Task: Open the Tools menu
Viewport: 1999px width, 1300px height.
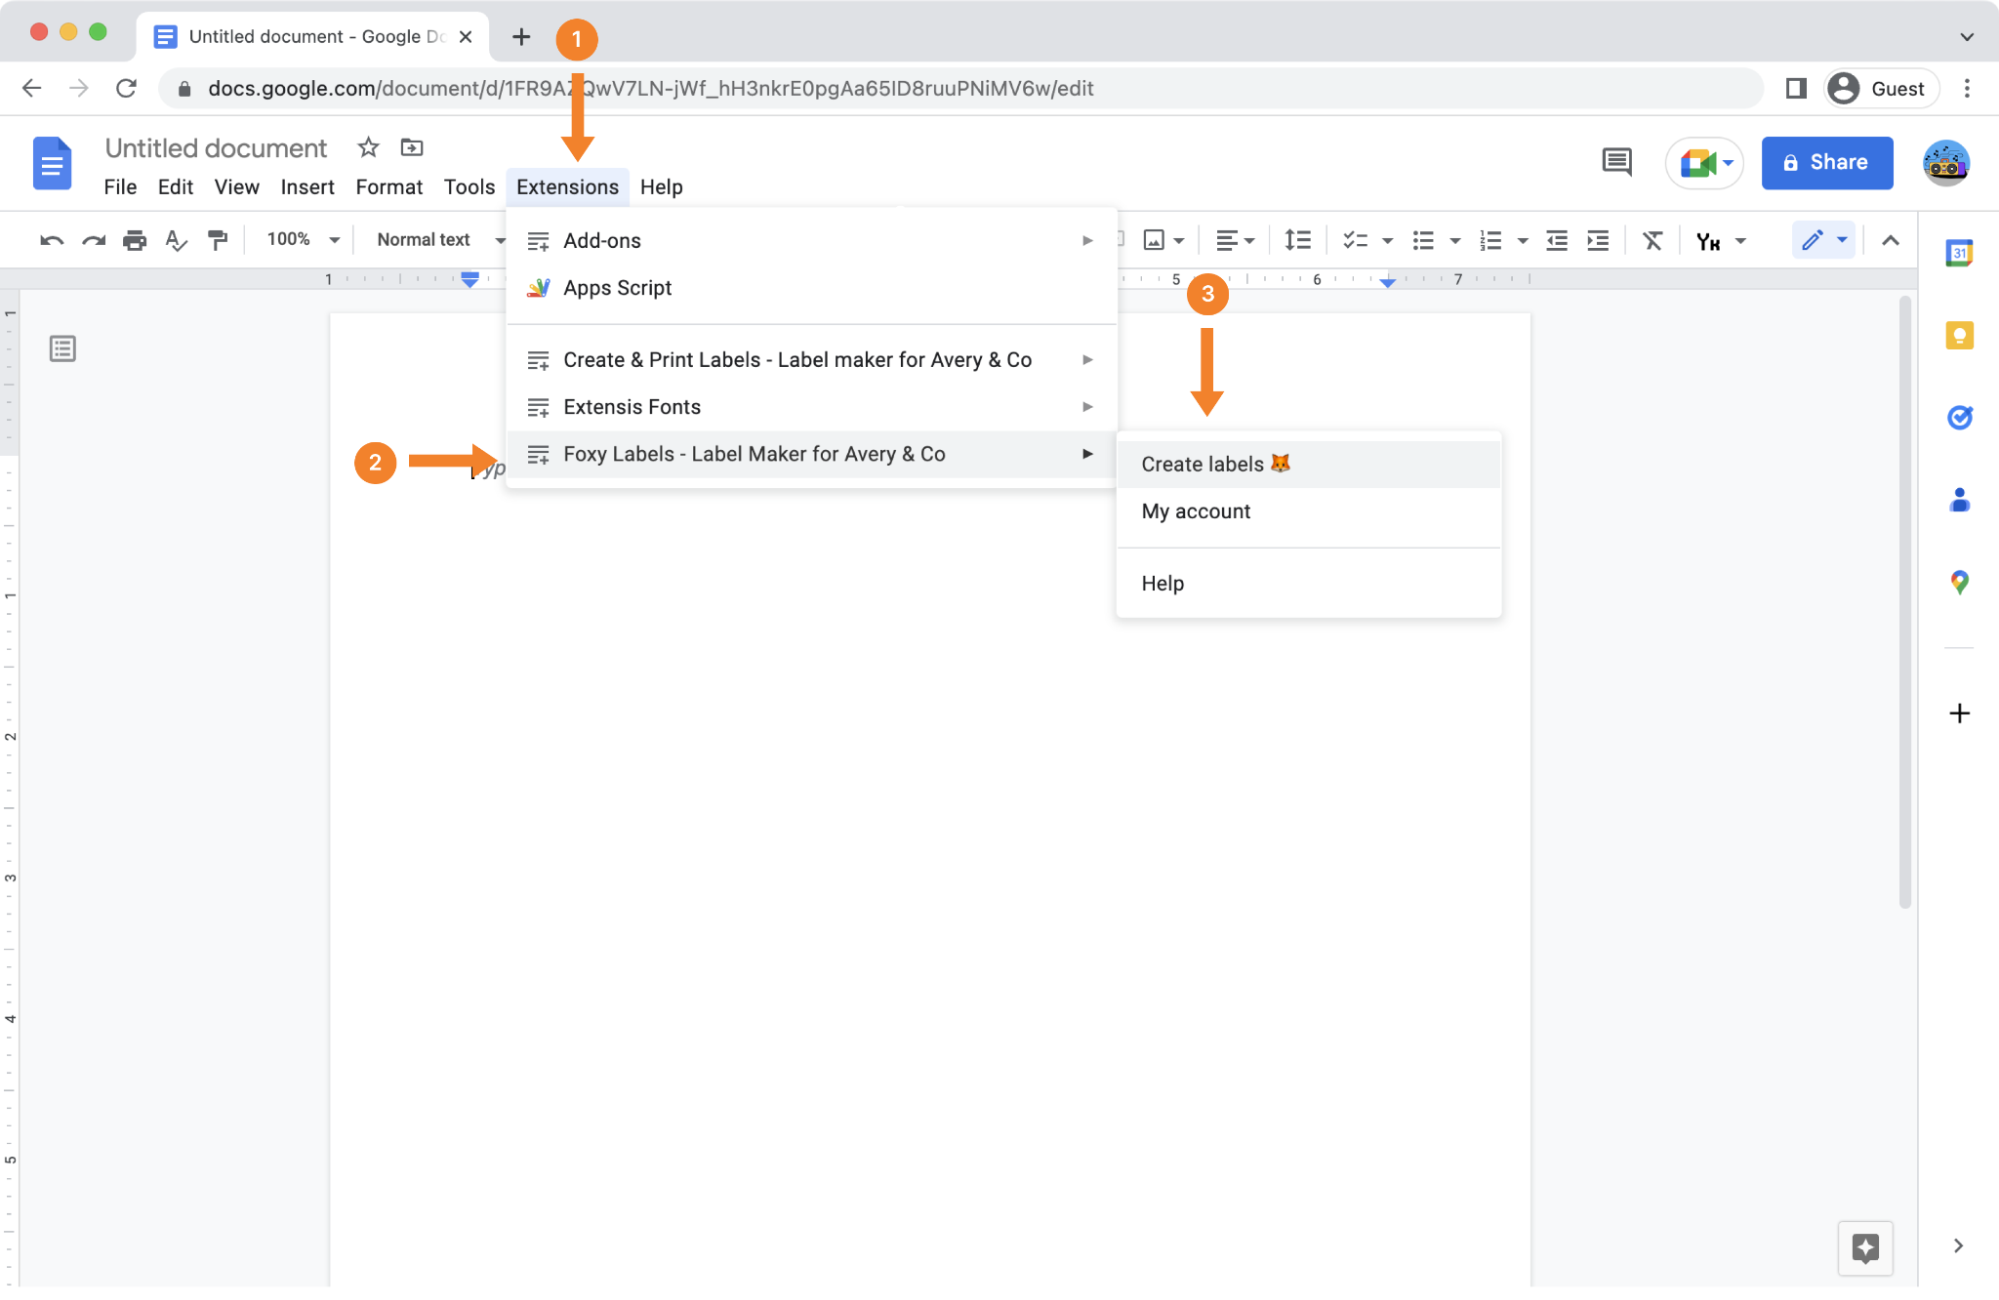Action: point(469,187)
